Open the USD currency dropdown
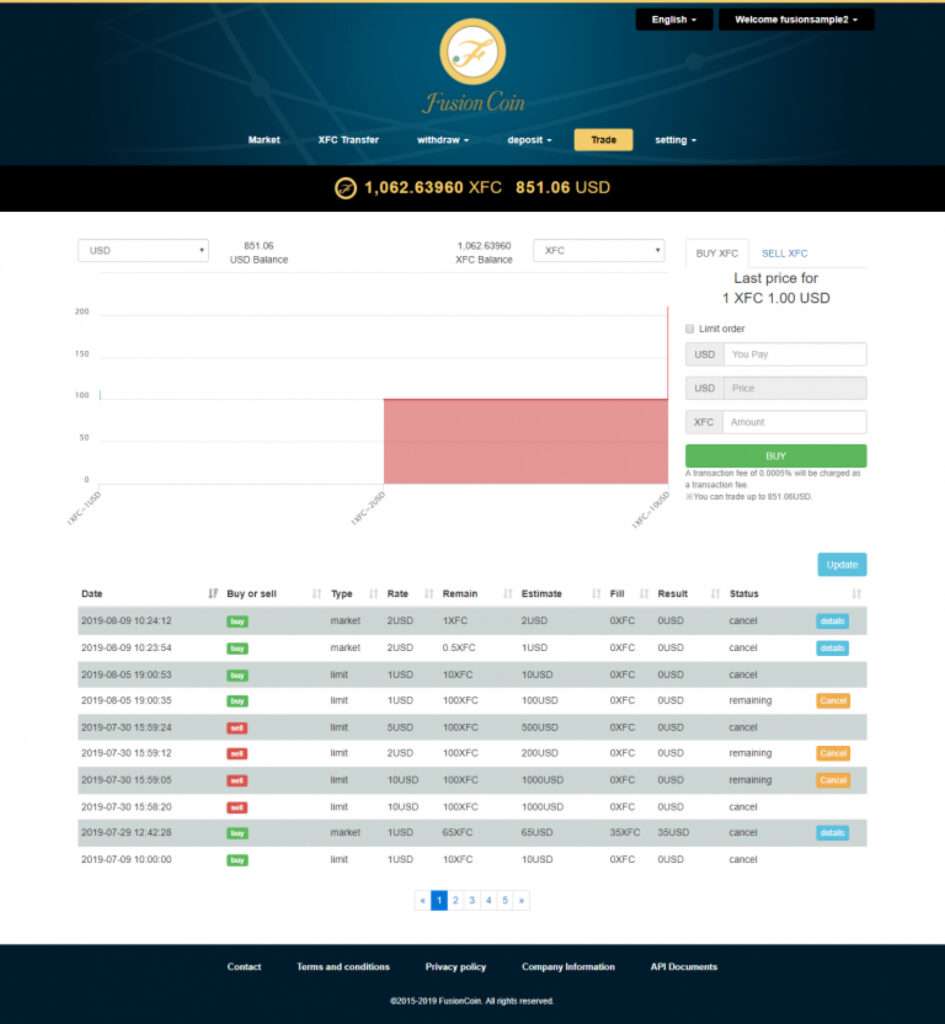The height and width of the screenshot is (1024, 945). 143,251
